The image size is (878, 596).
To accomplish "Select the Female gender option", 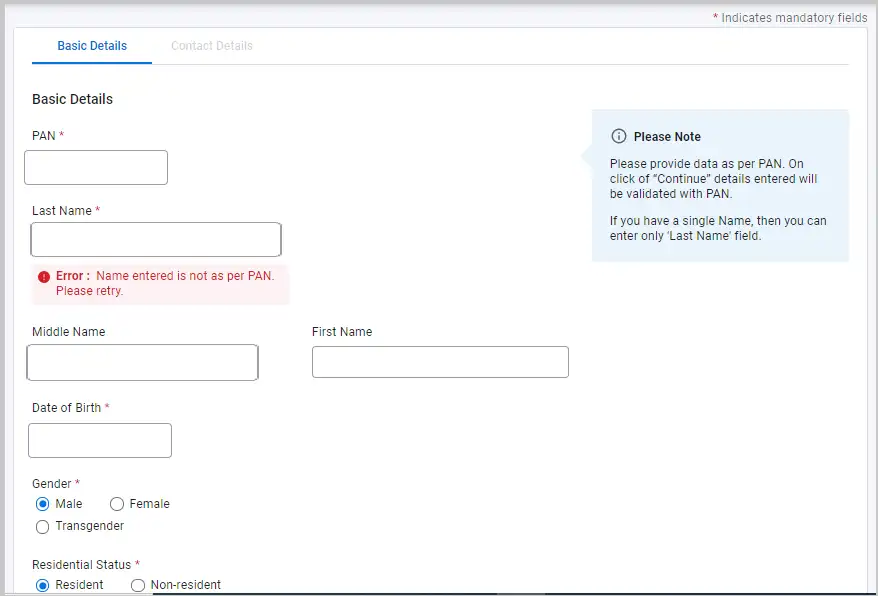I will coord(117,504).
